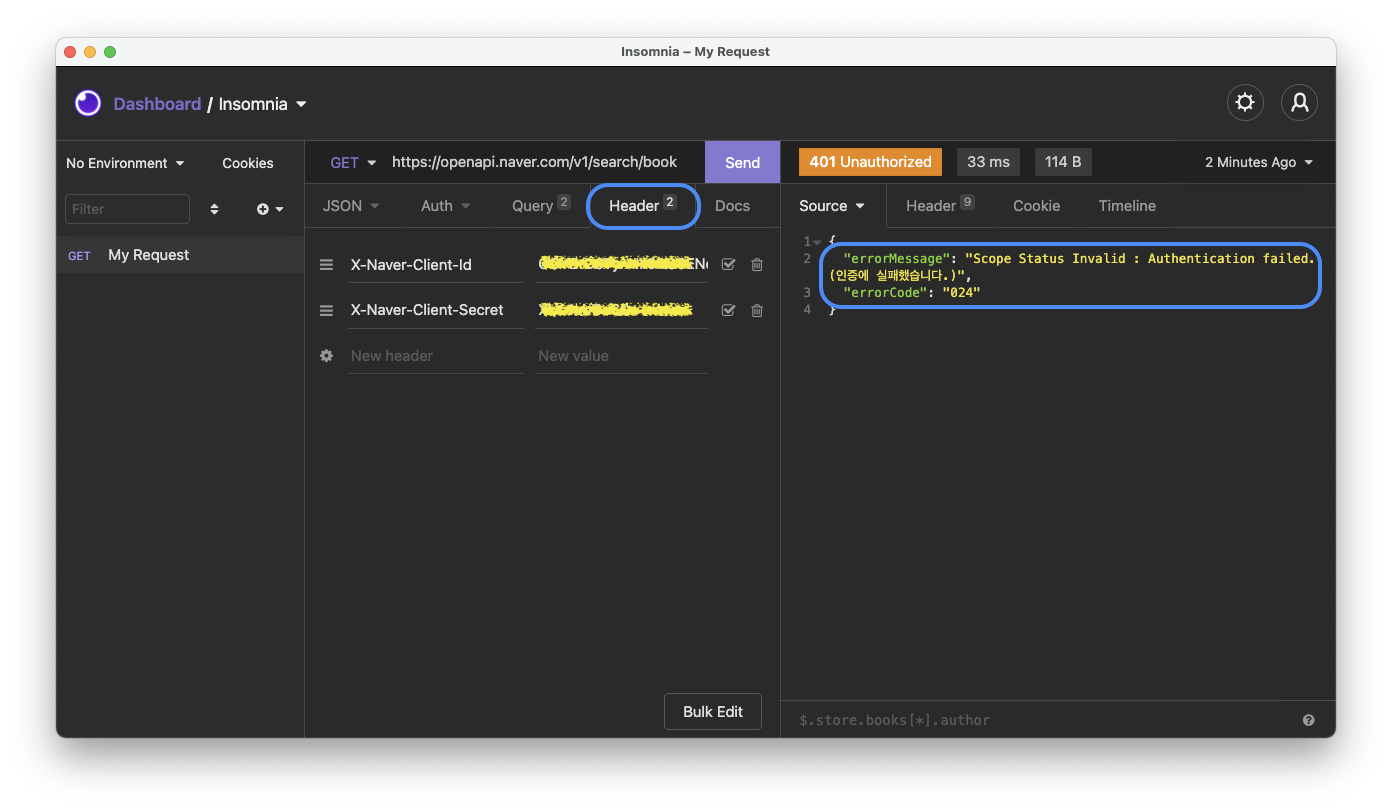Viewport: 1392px width, 812px height.
Task: Open the No Environment dropdown
Action: point(125,163)
